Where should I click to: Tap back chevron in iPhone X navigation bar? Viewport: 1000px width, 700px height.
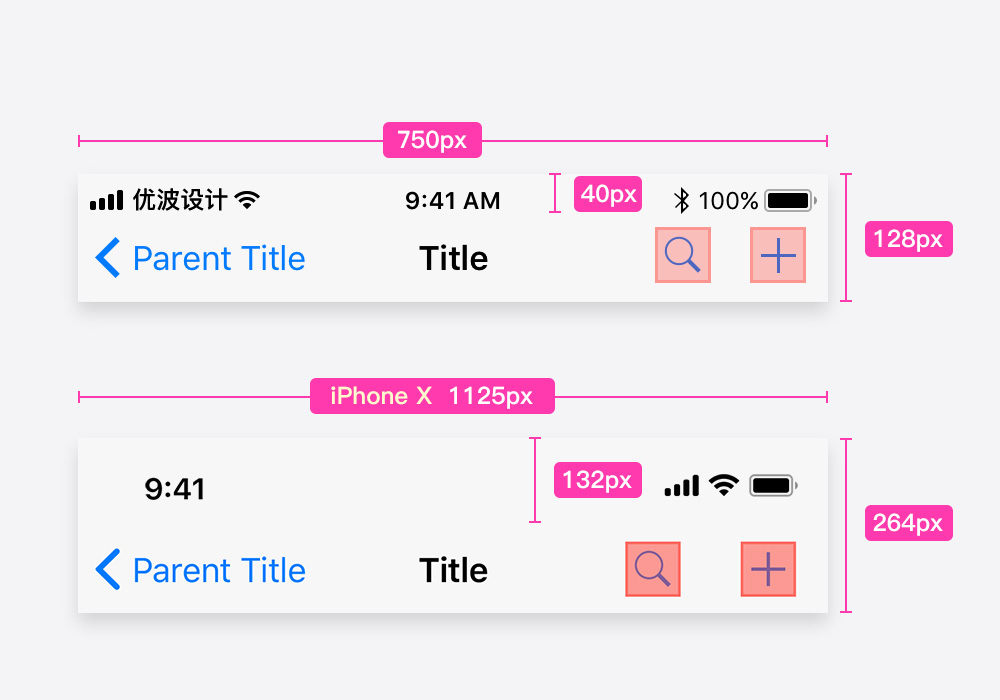coord(107,570)
